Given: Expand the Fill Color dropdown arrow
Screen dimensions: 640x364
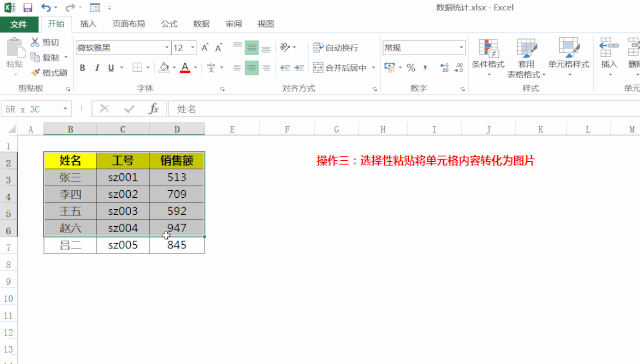Looking at the screenshot, I should [x=174, y=68].
